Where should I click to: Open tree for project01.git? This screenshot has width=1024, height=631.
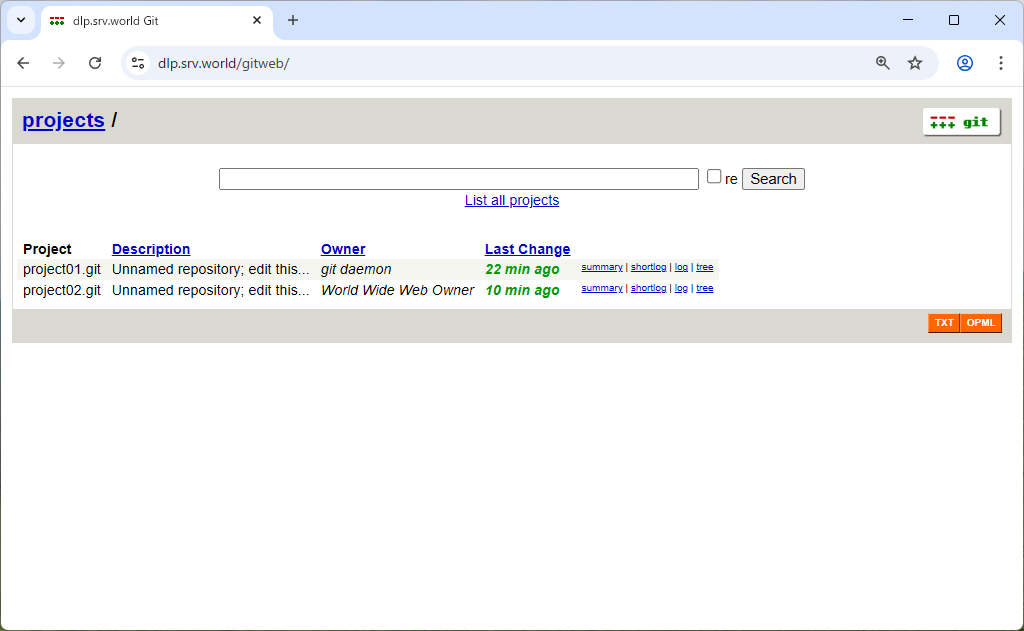[x=705, y=267]
